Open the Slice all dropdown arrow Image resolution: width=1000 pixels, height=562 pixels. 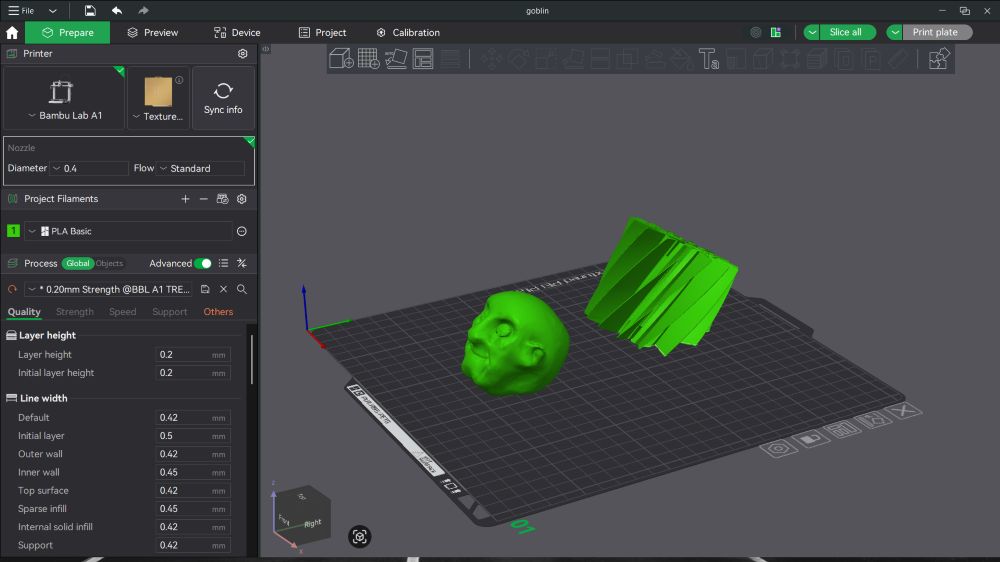pyautogui.click(x=812, y=33)
